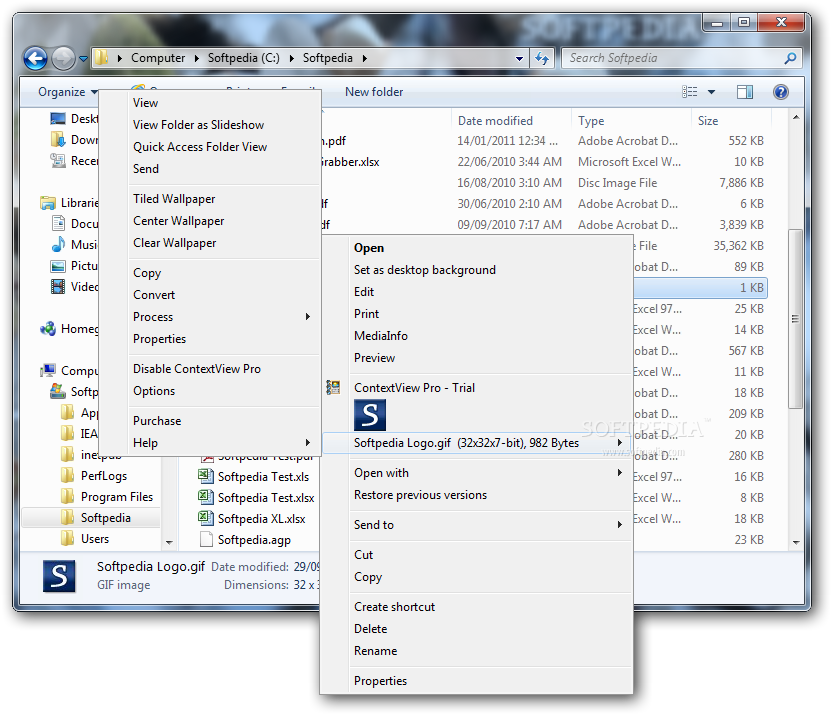Click the Music library icon in sidebar
The image size is (832, 715).
(x=58, y=245)
